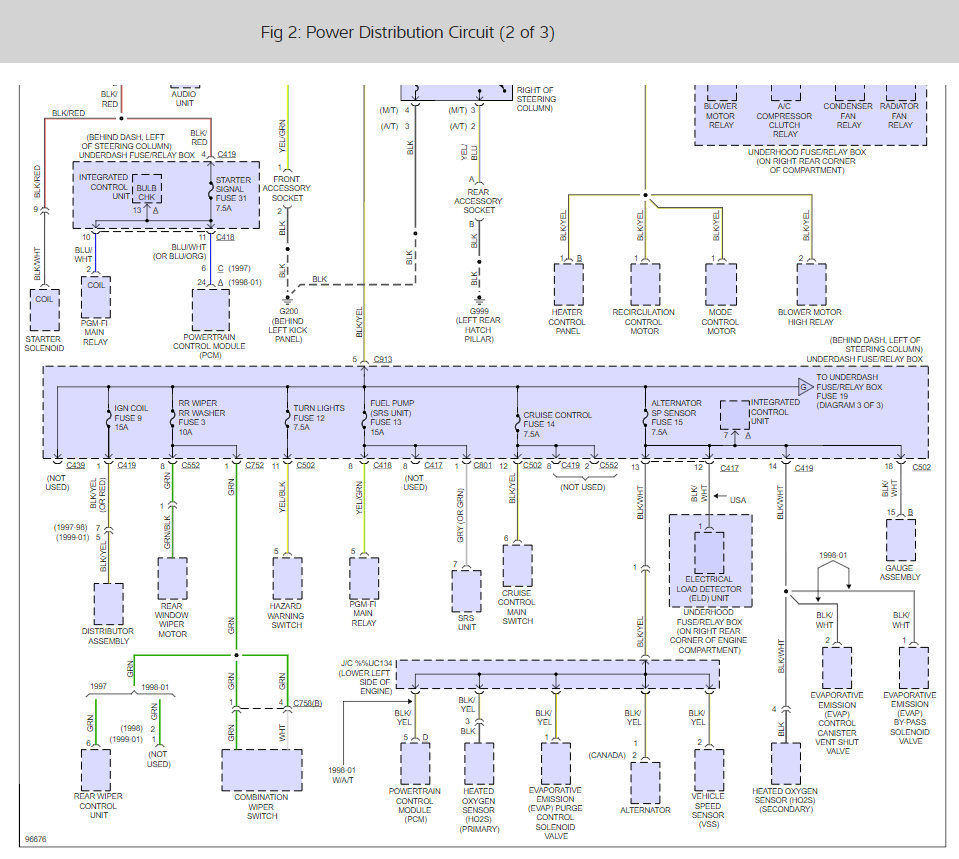Click the G200 ground label
This screenshot has width=959, height=859.
(288, 325)
